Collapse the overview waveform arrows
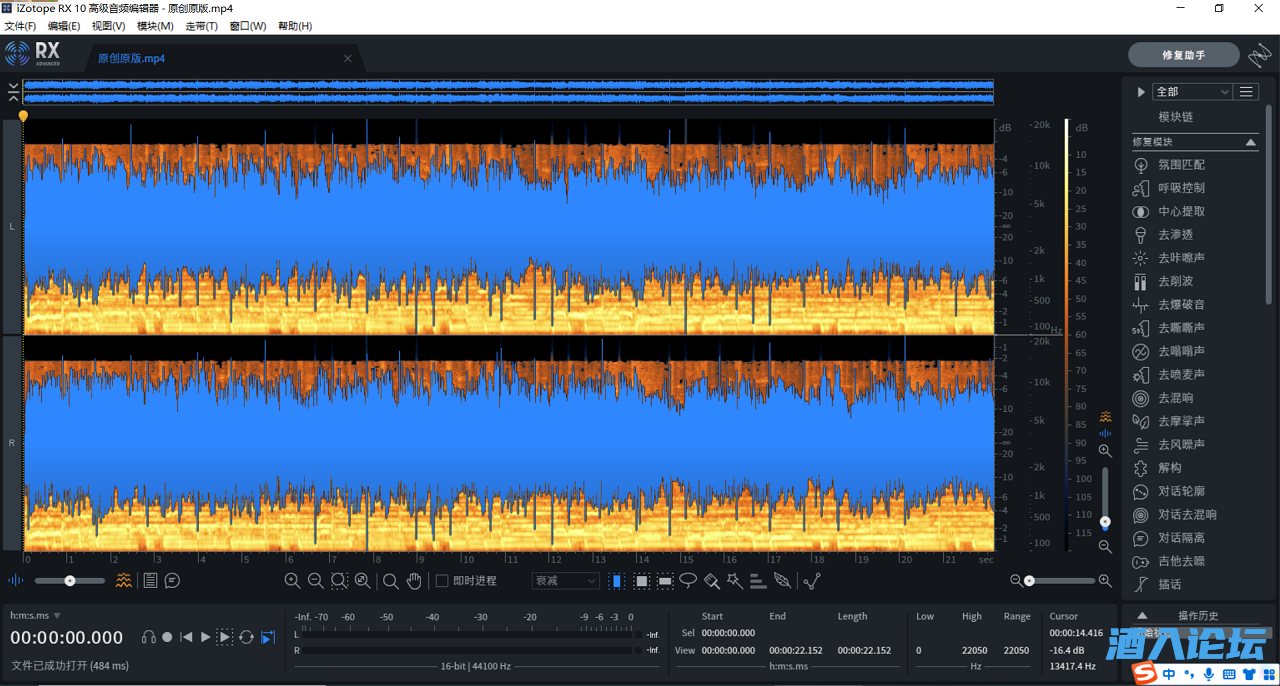Viewport: 1280px width, 686px height. point(13,92)
